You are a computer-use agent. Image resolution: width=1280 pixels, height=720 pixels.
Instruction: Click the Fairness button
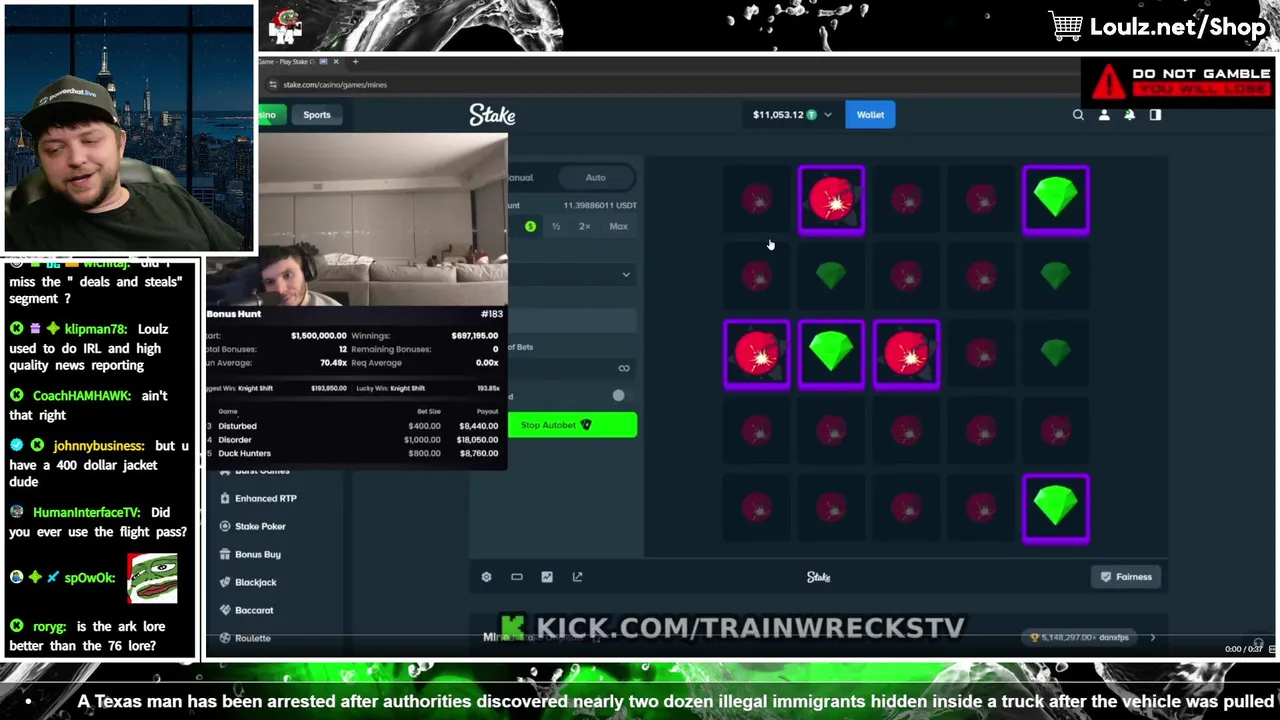click(x=1126, y=577)
